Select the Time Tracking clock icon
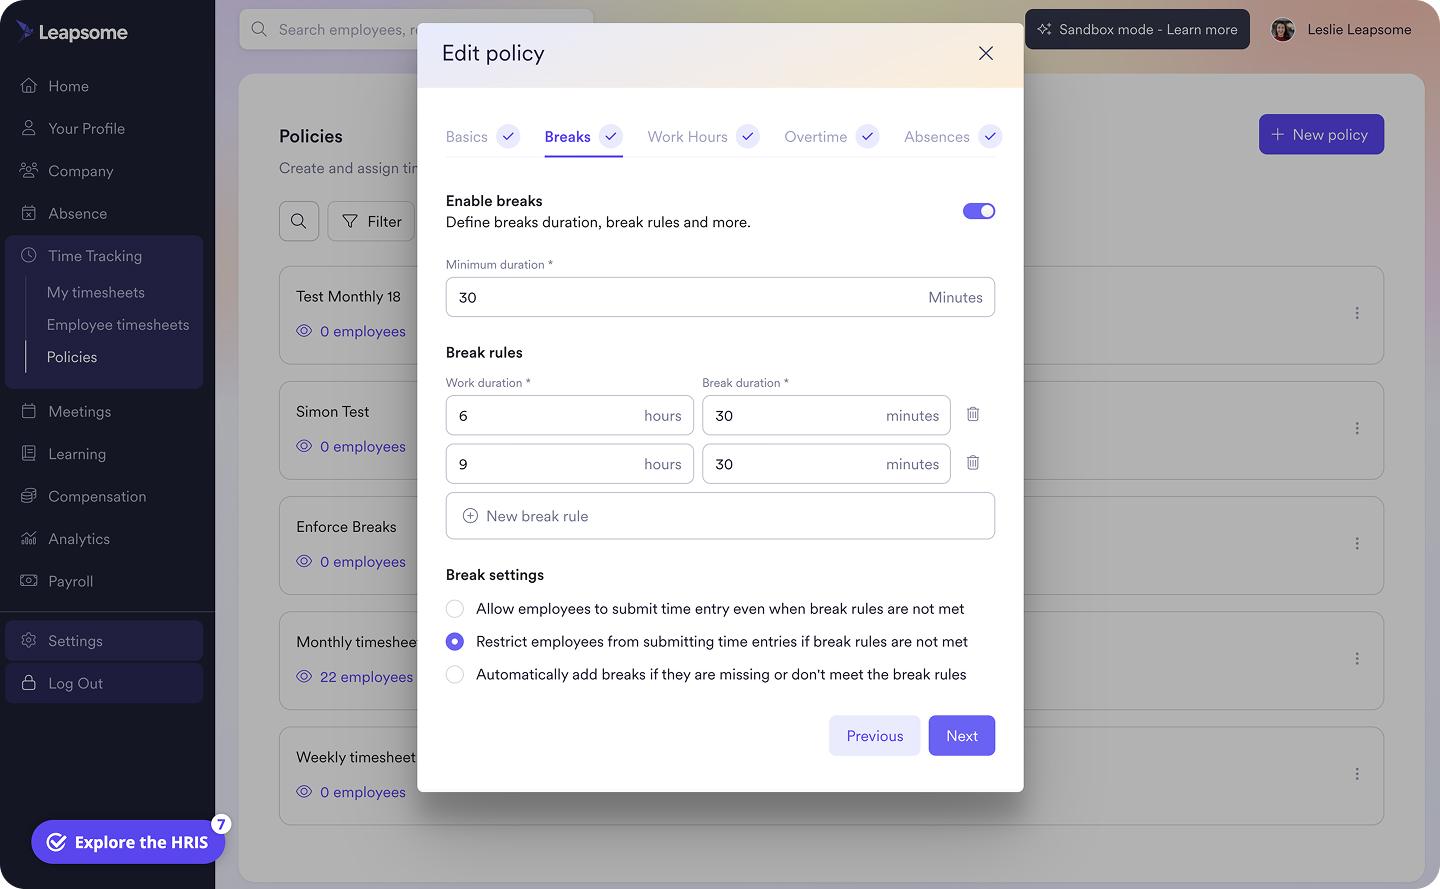 [x=29, y=256]
